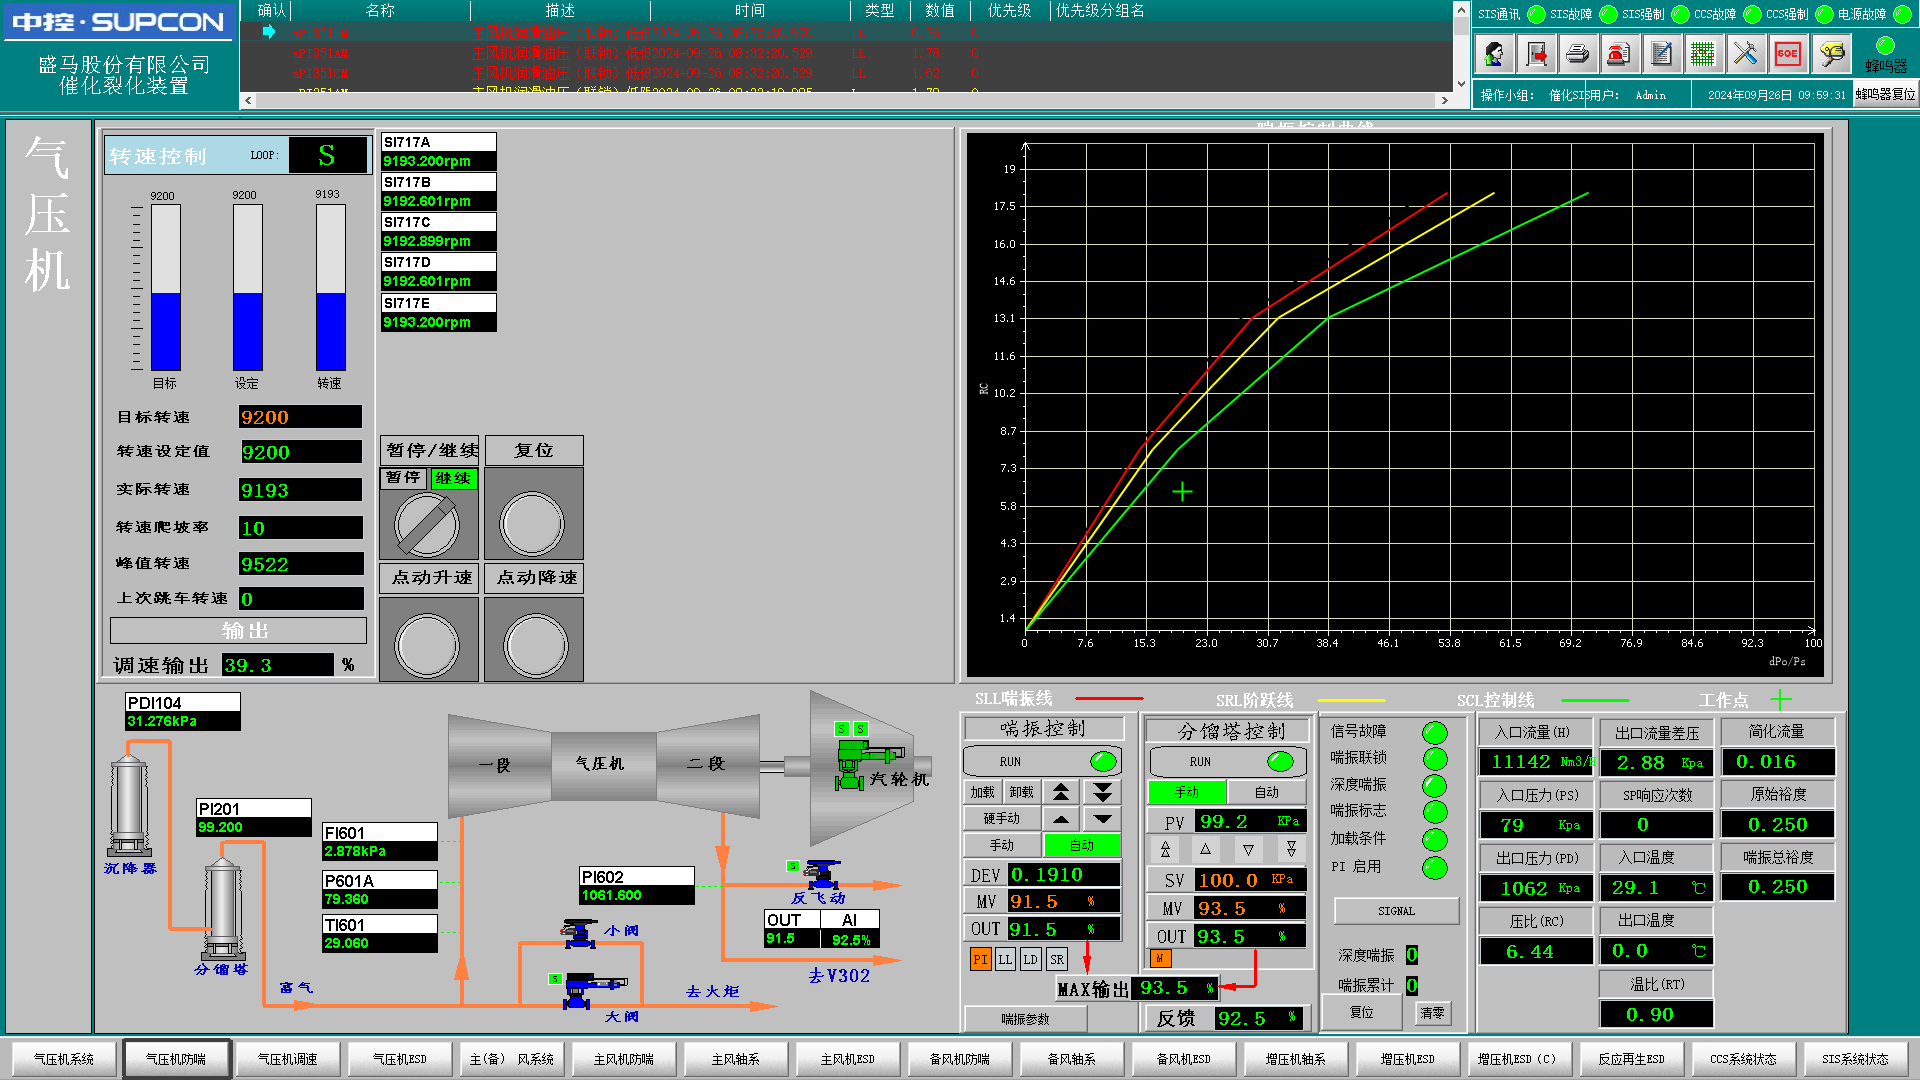Switch surge control to 自动 mode
1920x1080 pixels.
(1081, 846)
